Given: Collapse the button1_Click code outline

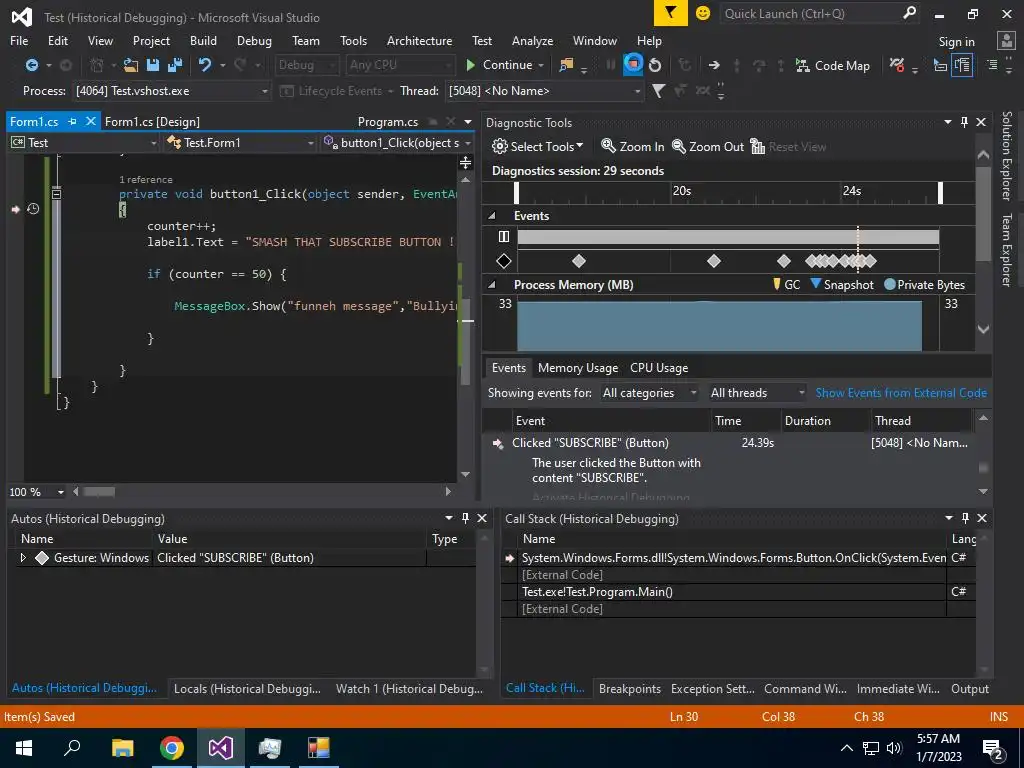Looking at the screenshot, I should pyautogui.click(x=57, y=194).
